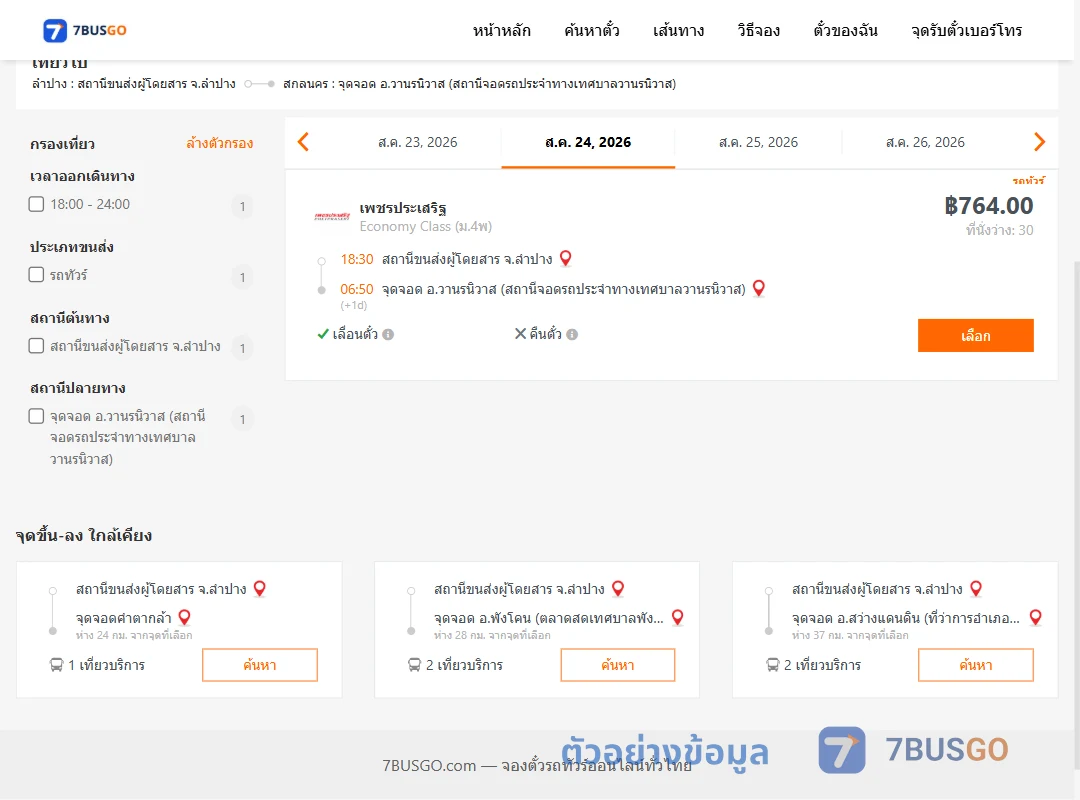Image resolution: width=1080 pixels, height=800 pixels.
Task: Open Lampang station pin in คำตากล้า card
Action: tap(260, 588)
